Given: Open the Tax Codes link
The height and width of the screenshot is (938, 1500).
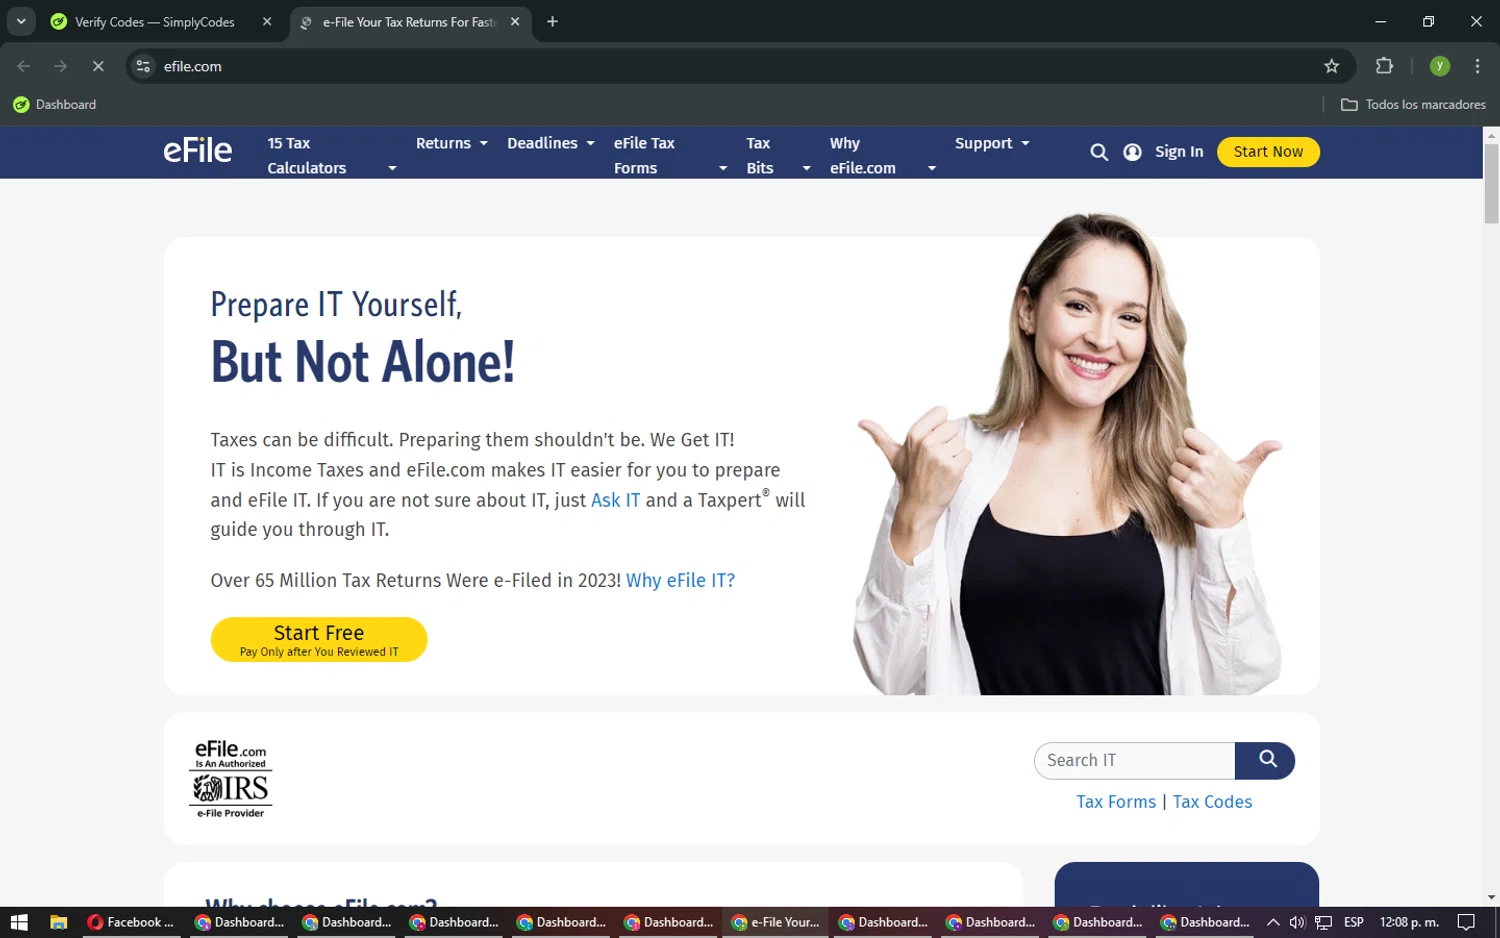Looking at the screenshot, I should (1212, 802).
